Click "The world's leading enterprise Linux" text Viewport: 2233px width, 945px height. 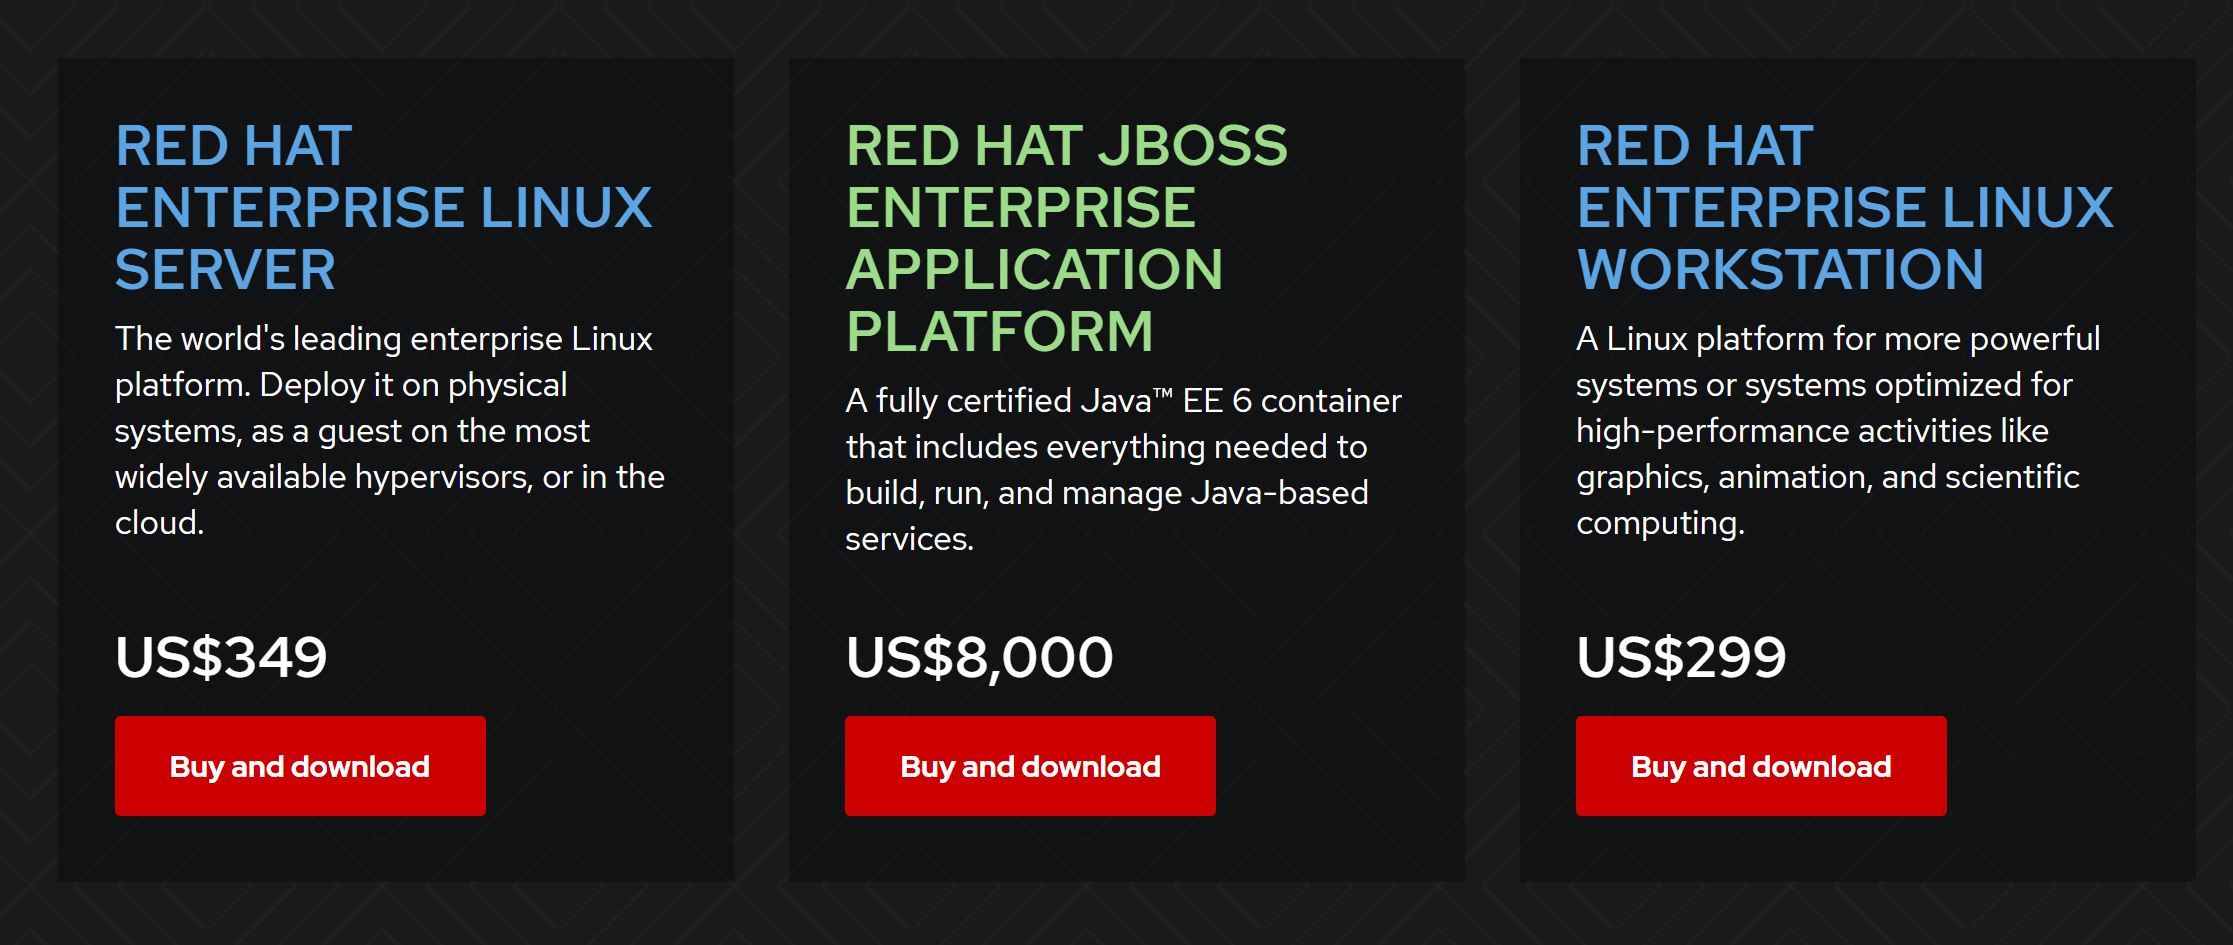tap(383, 339)
